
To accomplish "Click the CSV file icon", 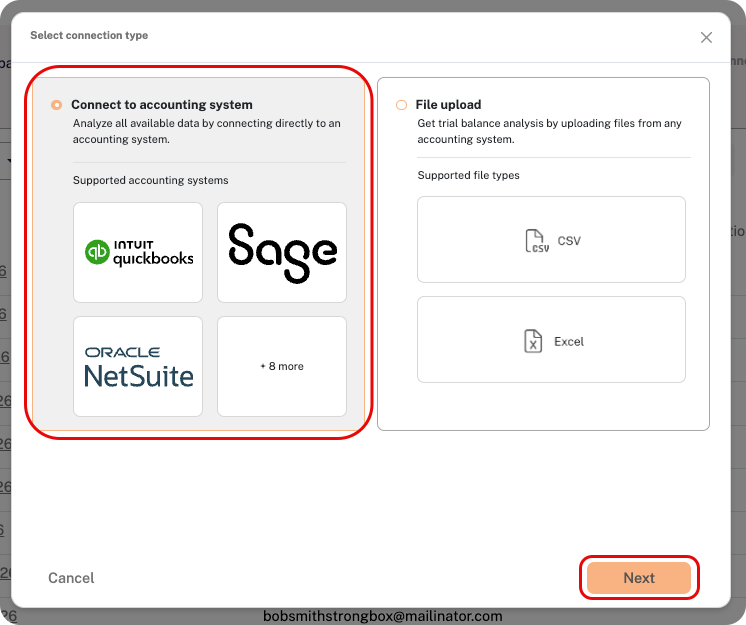I will click(x=537, y=240).
